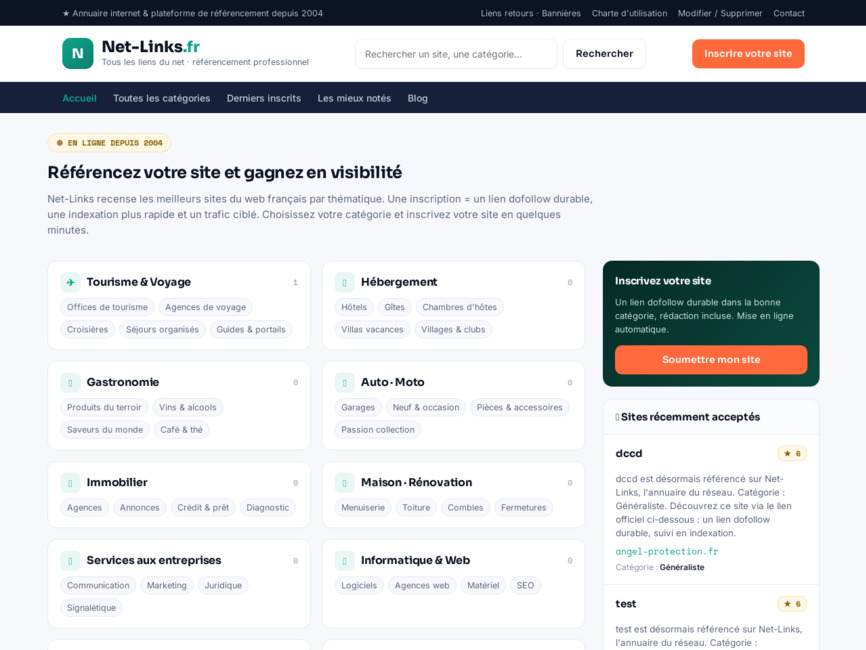The image size is (866, 650).
Task: Click the star rating badge for dccd
Action: click(x=792, y=453)
